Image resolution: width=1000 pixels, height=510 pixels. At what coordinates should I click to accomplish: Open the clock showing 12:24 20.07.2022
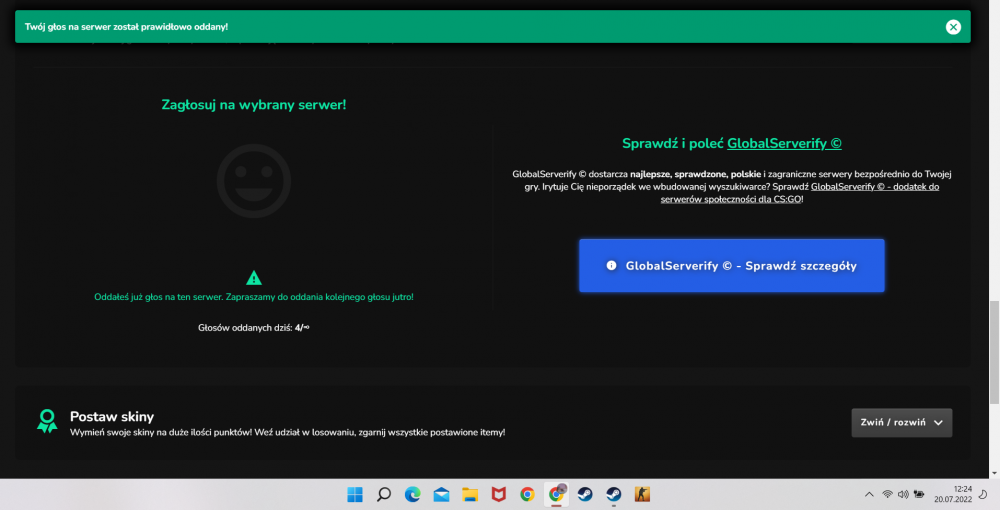pos(953,494)
